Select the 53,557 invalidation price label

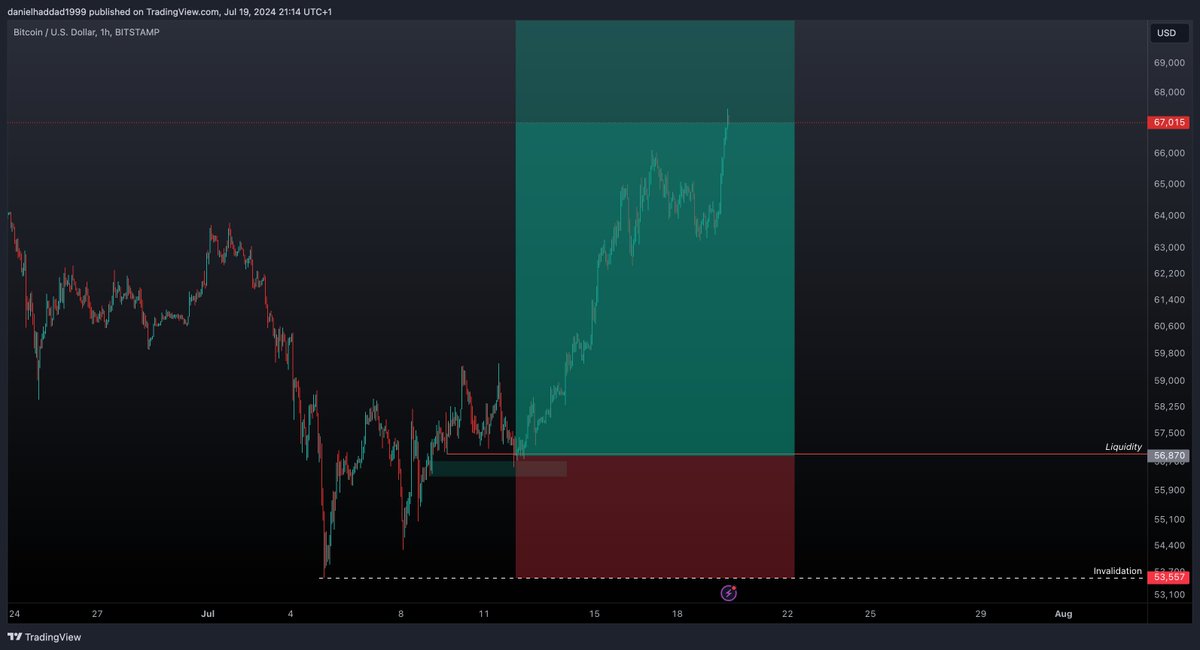click(1169, 577)
